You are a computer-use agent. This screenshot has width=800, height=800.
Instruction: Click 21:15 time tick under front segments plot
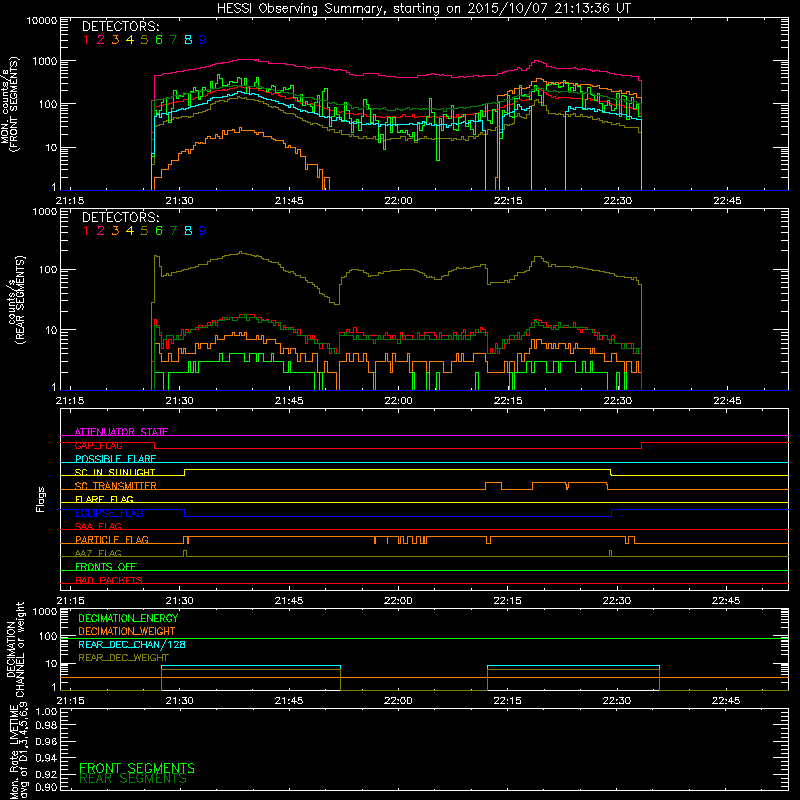(x=70, y=201)
